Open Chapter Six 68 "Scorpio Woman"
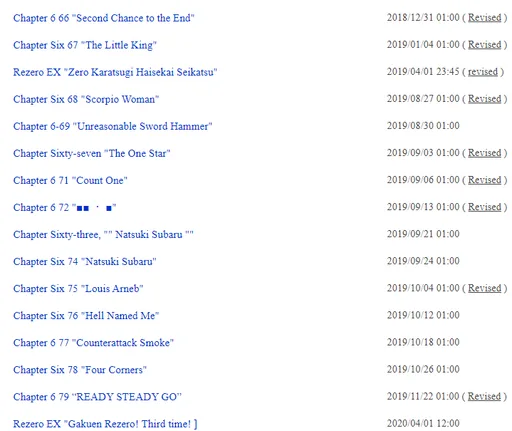Image resolution: width=512 pixels, height=431 pixels. (86, 99)
